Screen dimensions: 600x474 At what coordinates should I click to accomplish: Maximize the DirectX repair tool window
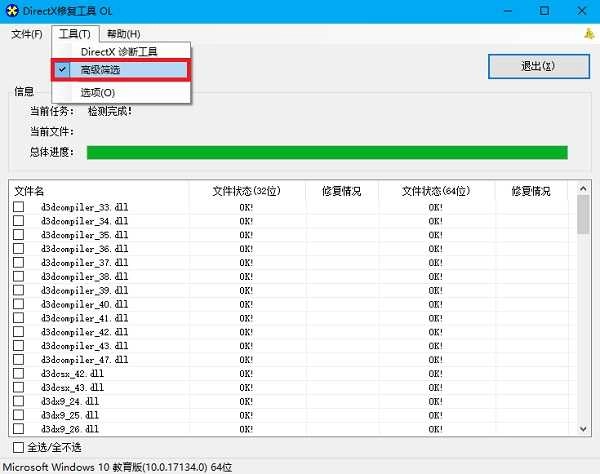(544, 11)
